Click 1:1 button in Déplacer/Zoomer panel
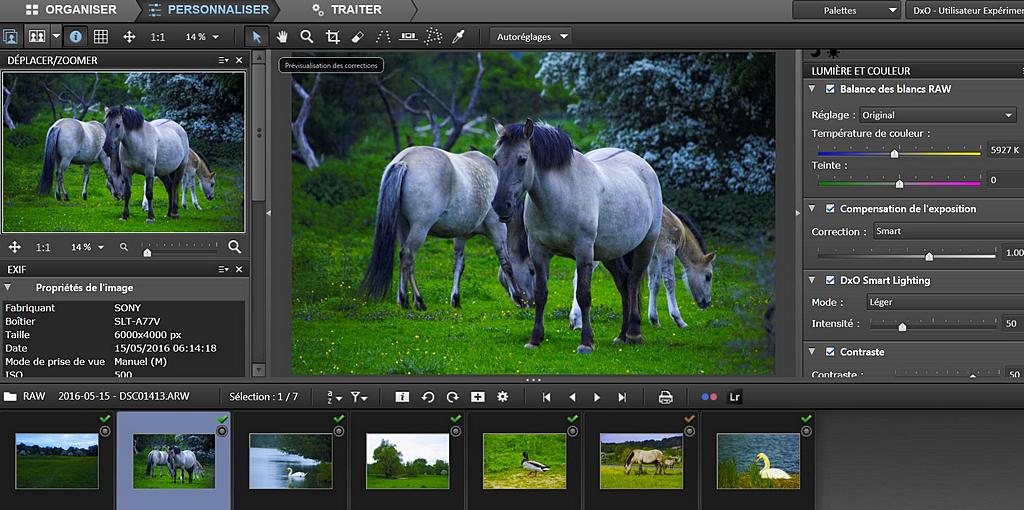The height and width of the screenshot is (510, 1024). pos(43,247)
